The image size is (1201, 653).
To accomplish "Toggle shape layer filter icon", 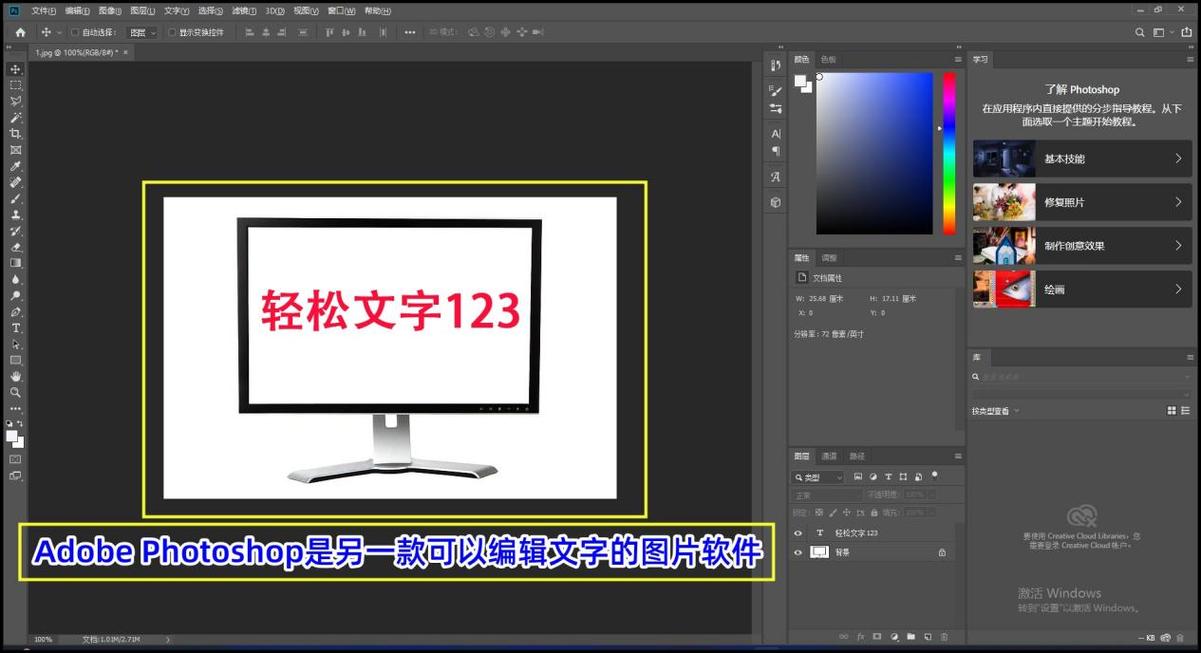I will [x=903, y=477].
